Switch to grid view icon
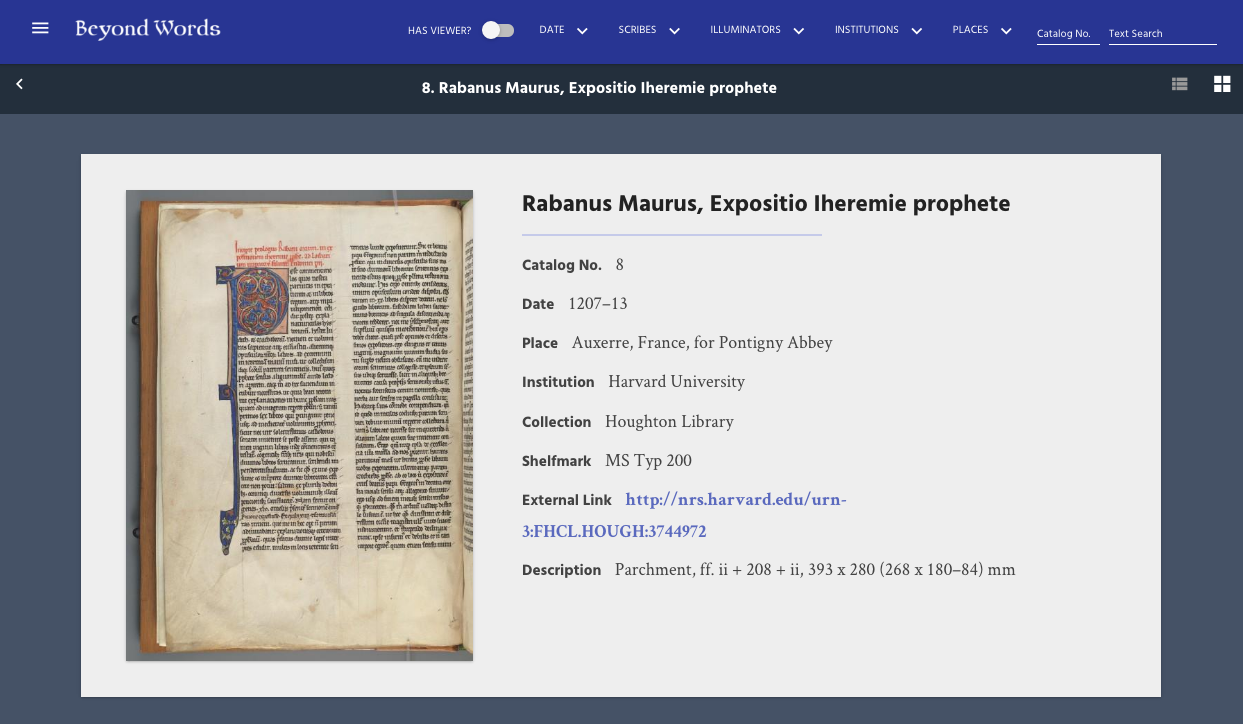The width and height of the screenshot is (1243, 724). coord(1222,84)
